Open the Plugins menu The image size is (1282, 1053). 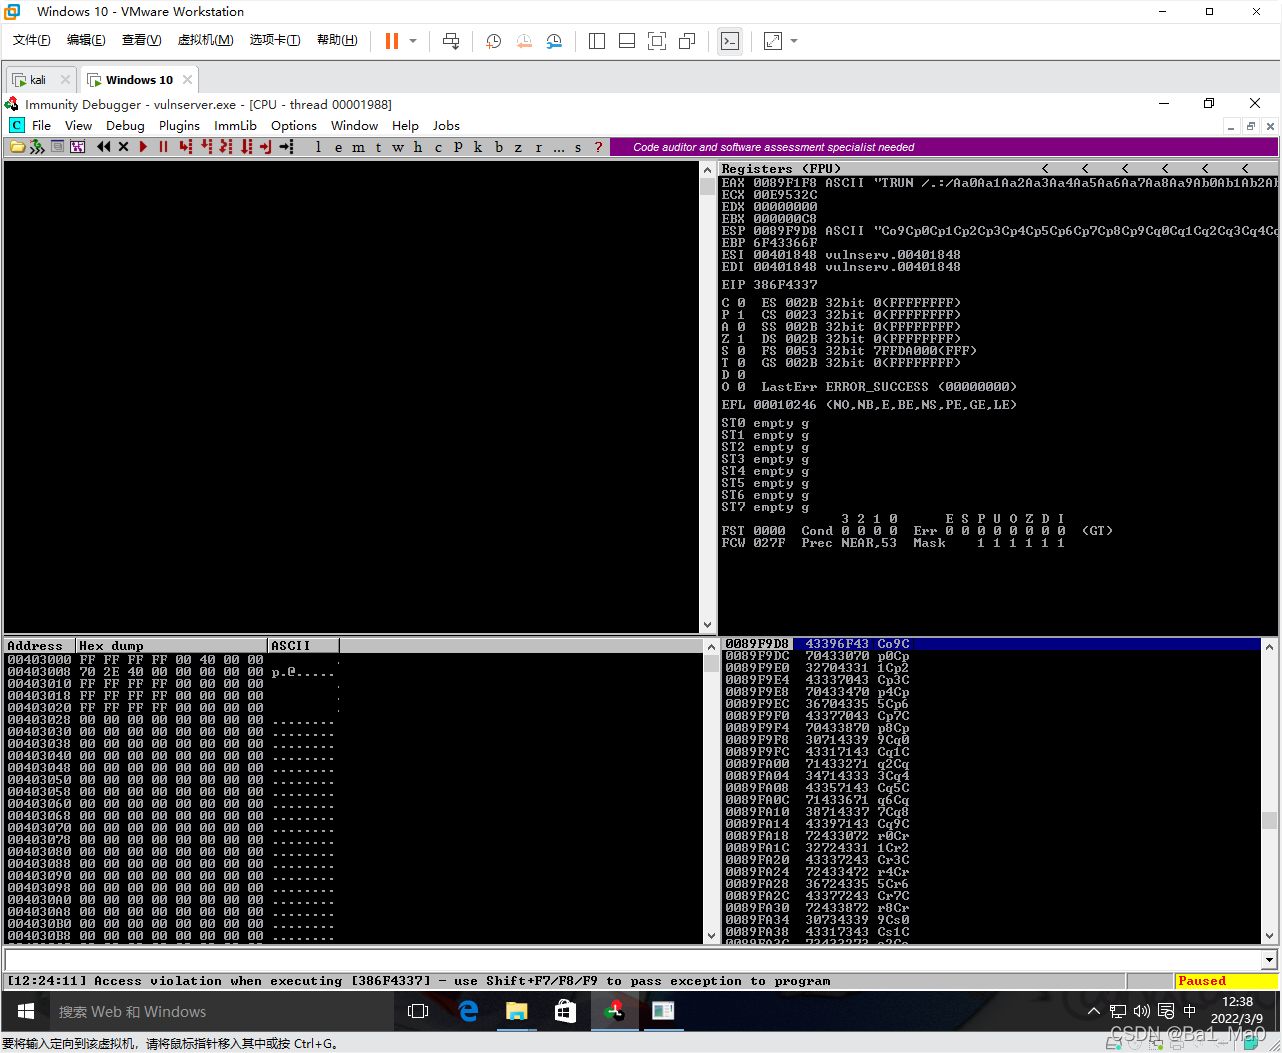179,126
